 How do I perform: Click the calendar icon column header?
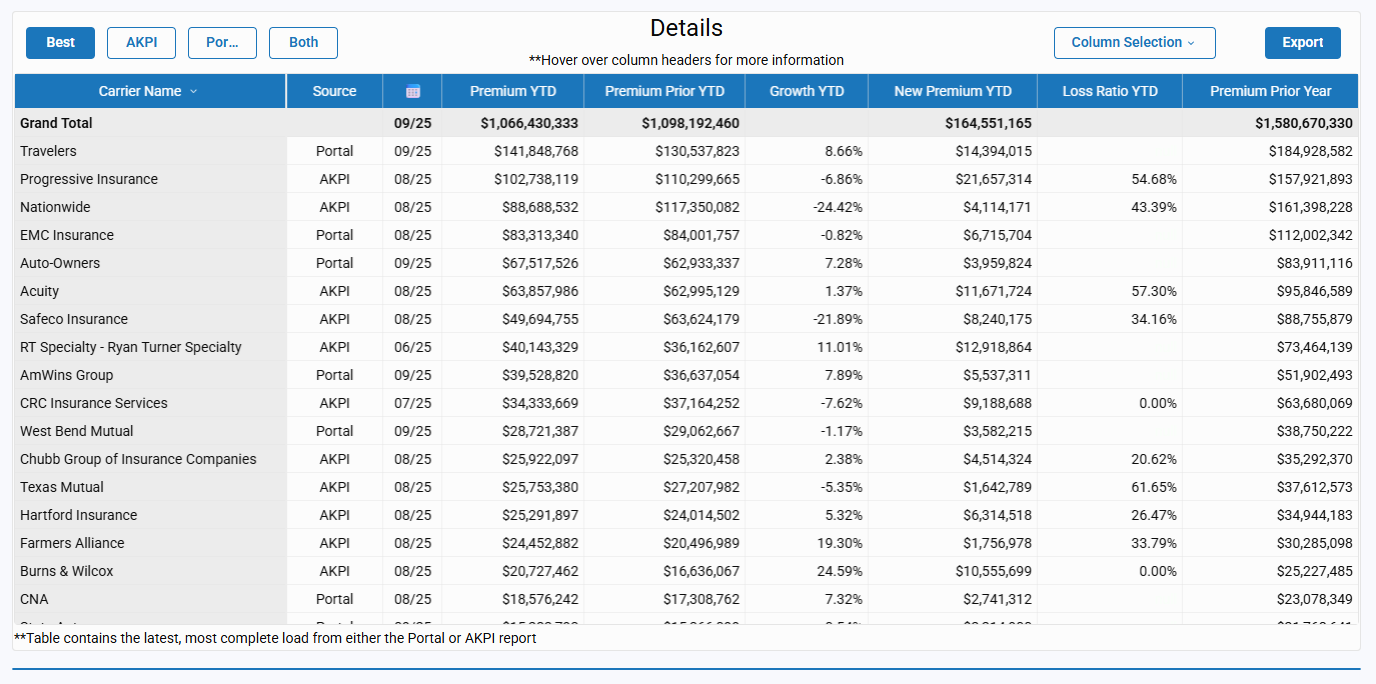(x=412, y=91)
